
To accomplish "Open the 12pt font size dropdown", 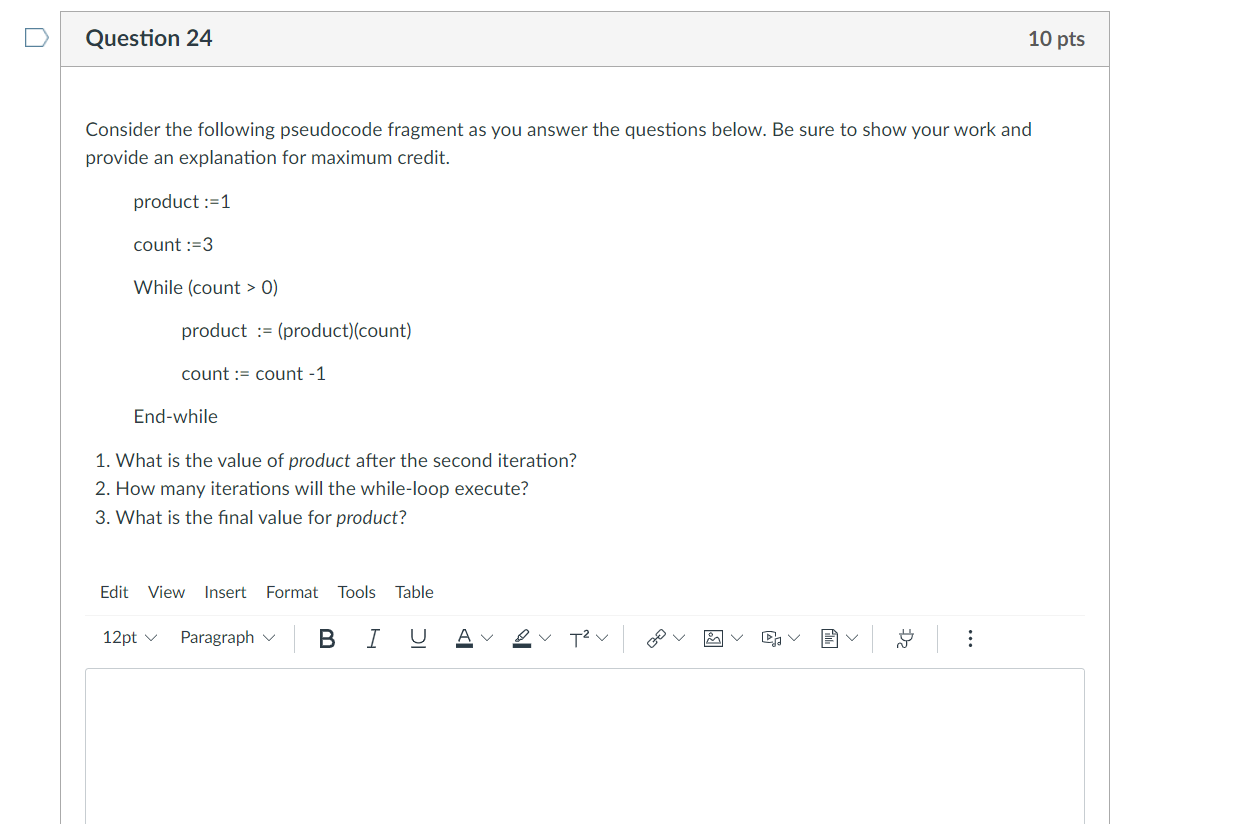I will click(128, 638).
